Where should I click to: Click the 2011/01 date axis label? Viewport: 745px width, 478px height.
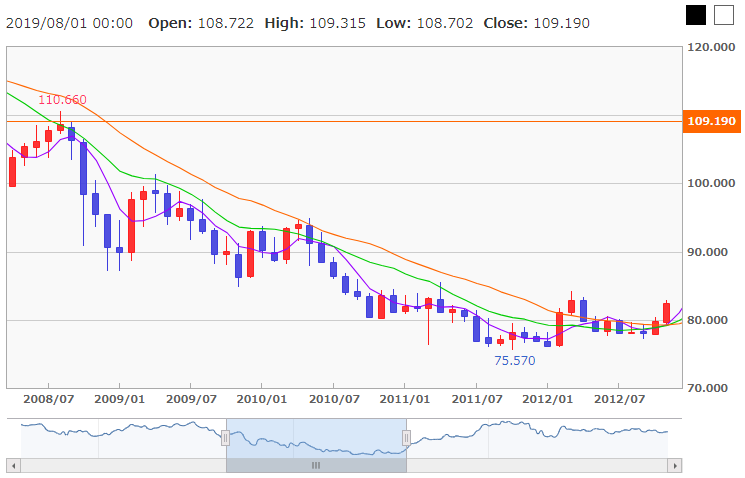pyautogui.click(x=404, y=399)
